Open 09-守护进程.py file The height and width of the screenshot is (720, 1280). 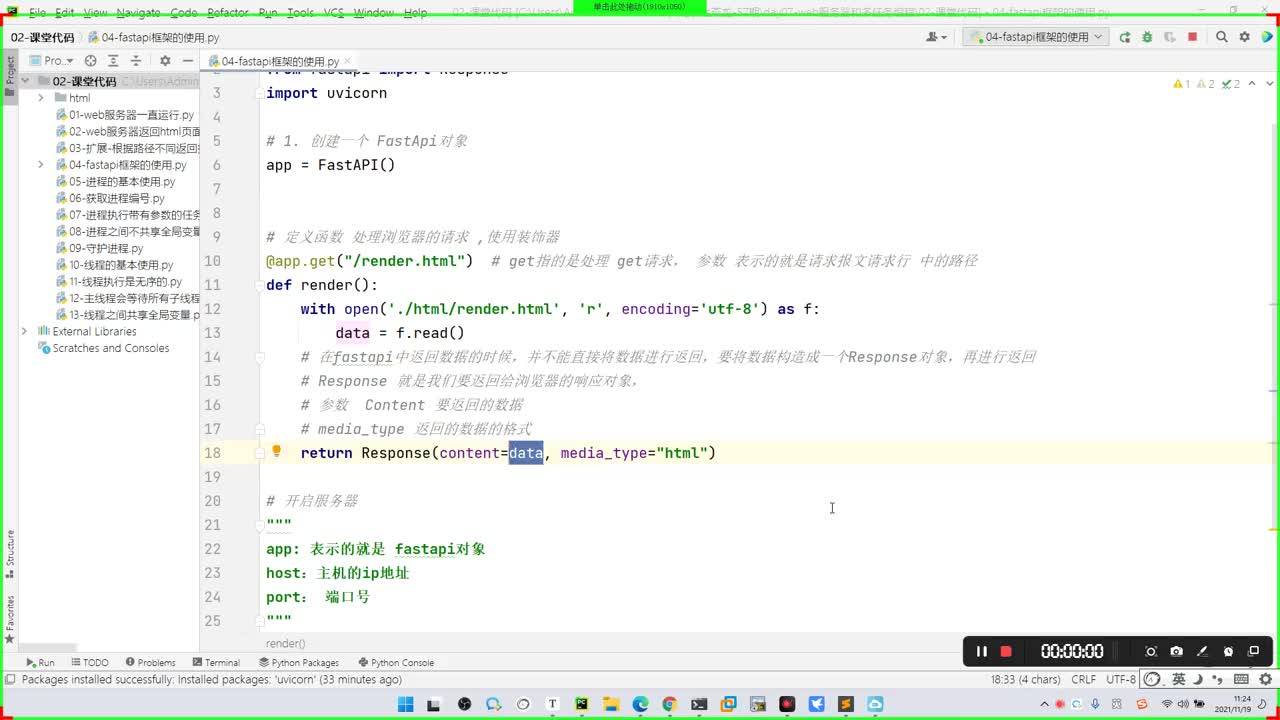coord(99,248)
